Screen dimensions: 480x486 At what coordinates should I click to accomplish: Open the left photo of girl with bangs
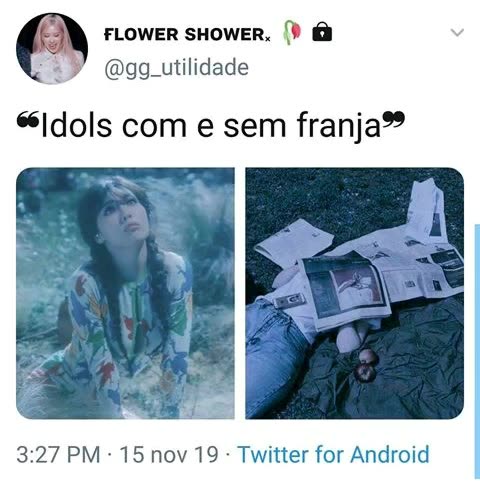pos(125,293)
